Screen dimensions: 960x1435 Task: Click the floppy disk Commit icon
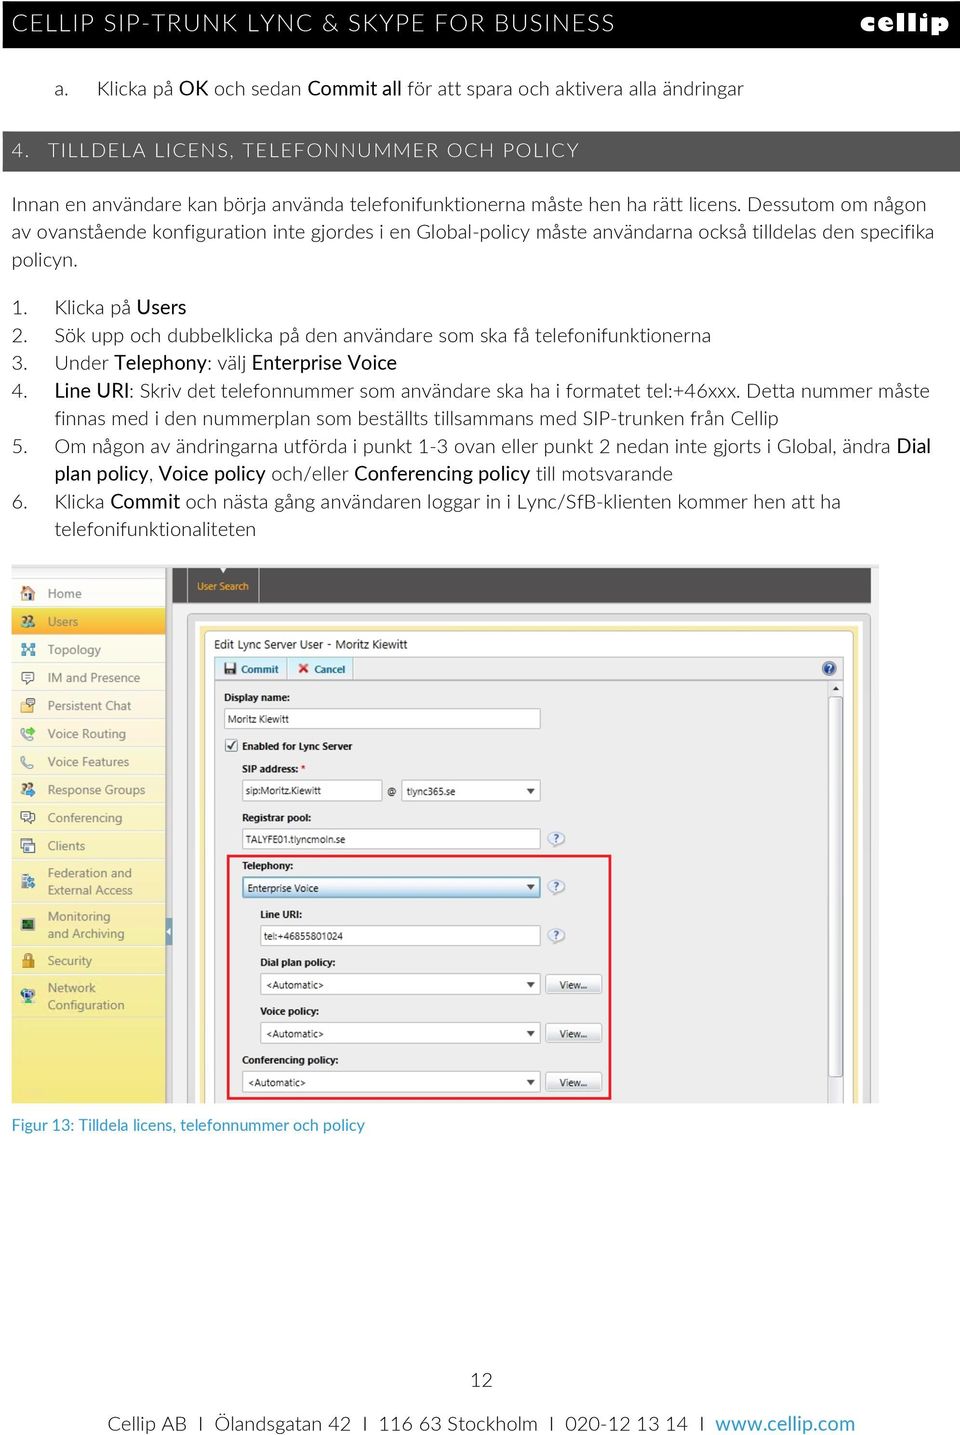[230, 669]
